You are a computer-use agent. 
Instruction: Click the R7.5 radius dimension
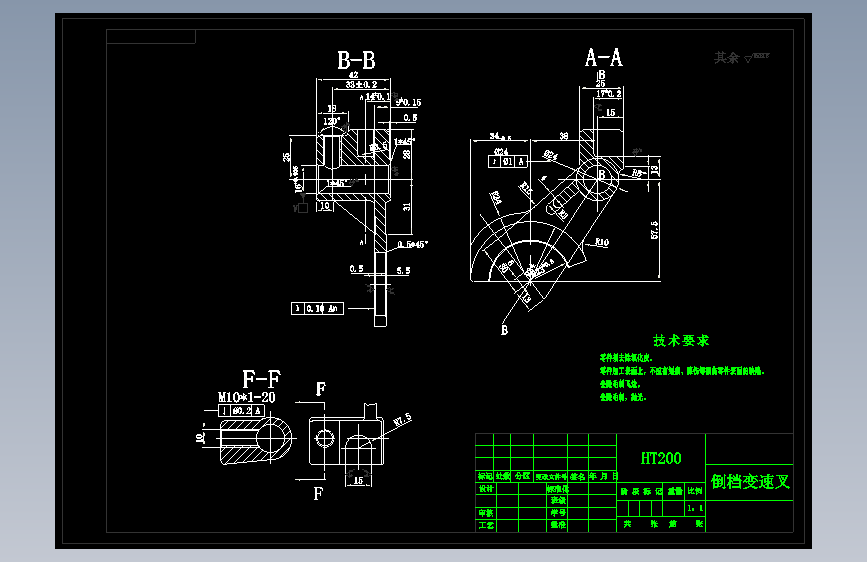click(403, 420)
